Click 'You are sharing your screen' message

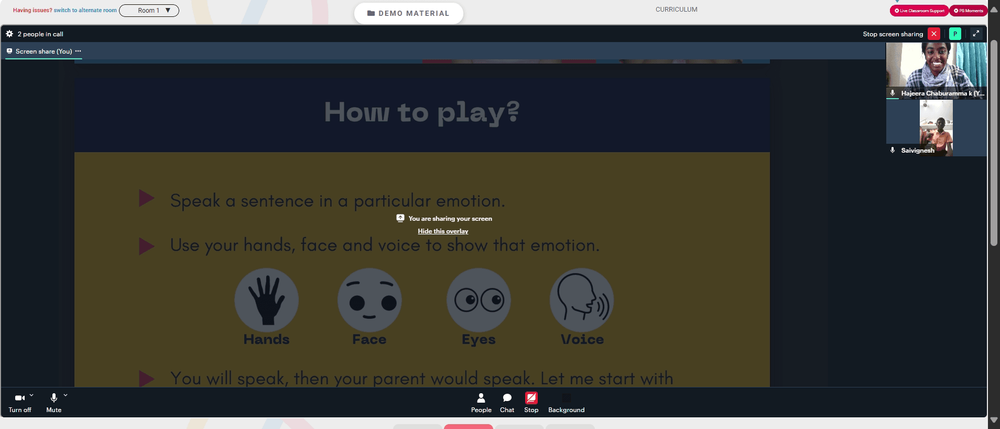450,219
